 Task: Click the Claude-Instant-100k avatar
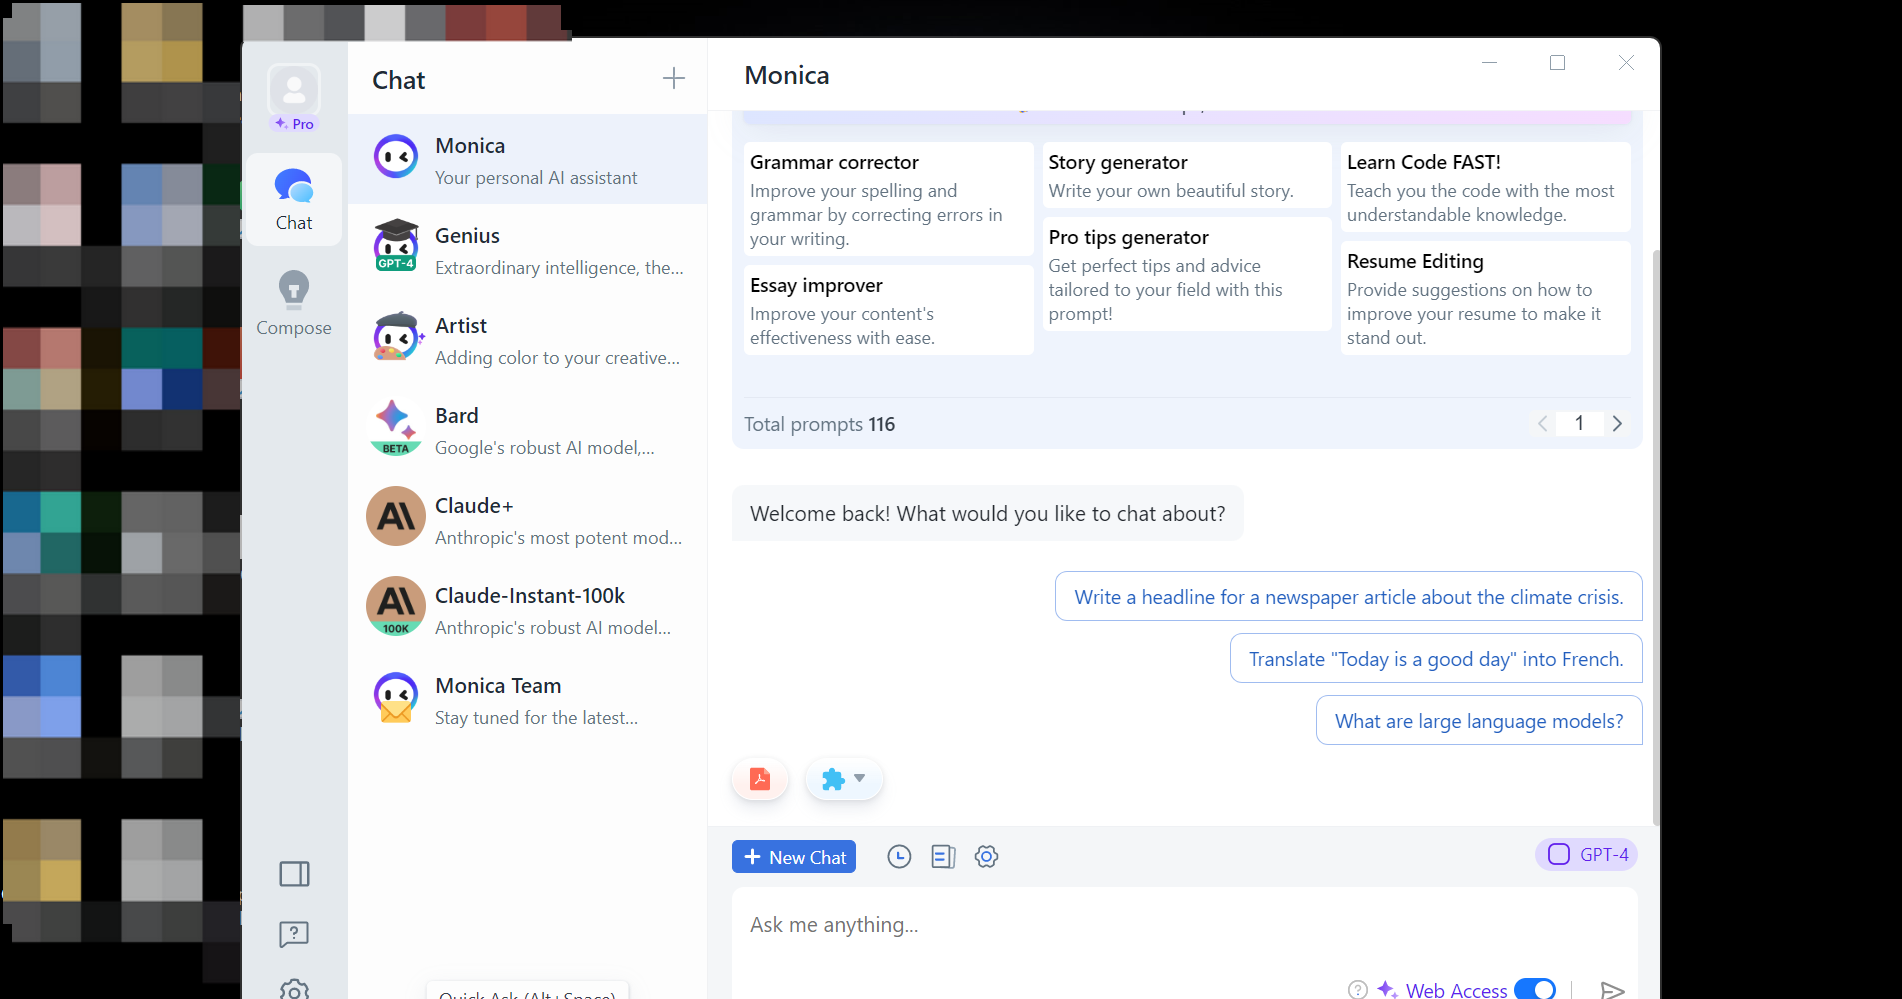point(396,606)
